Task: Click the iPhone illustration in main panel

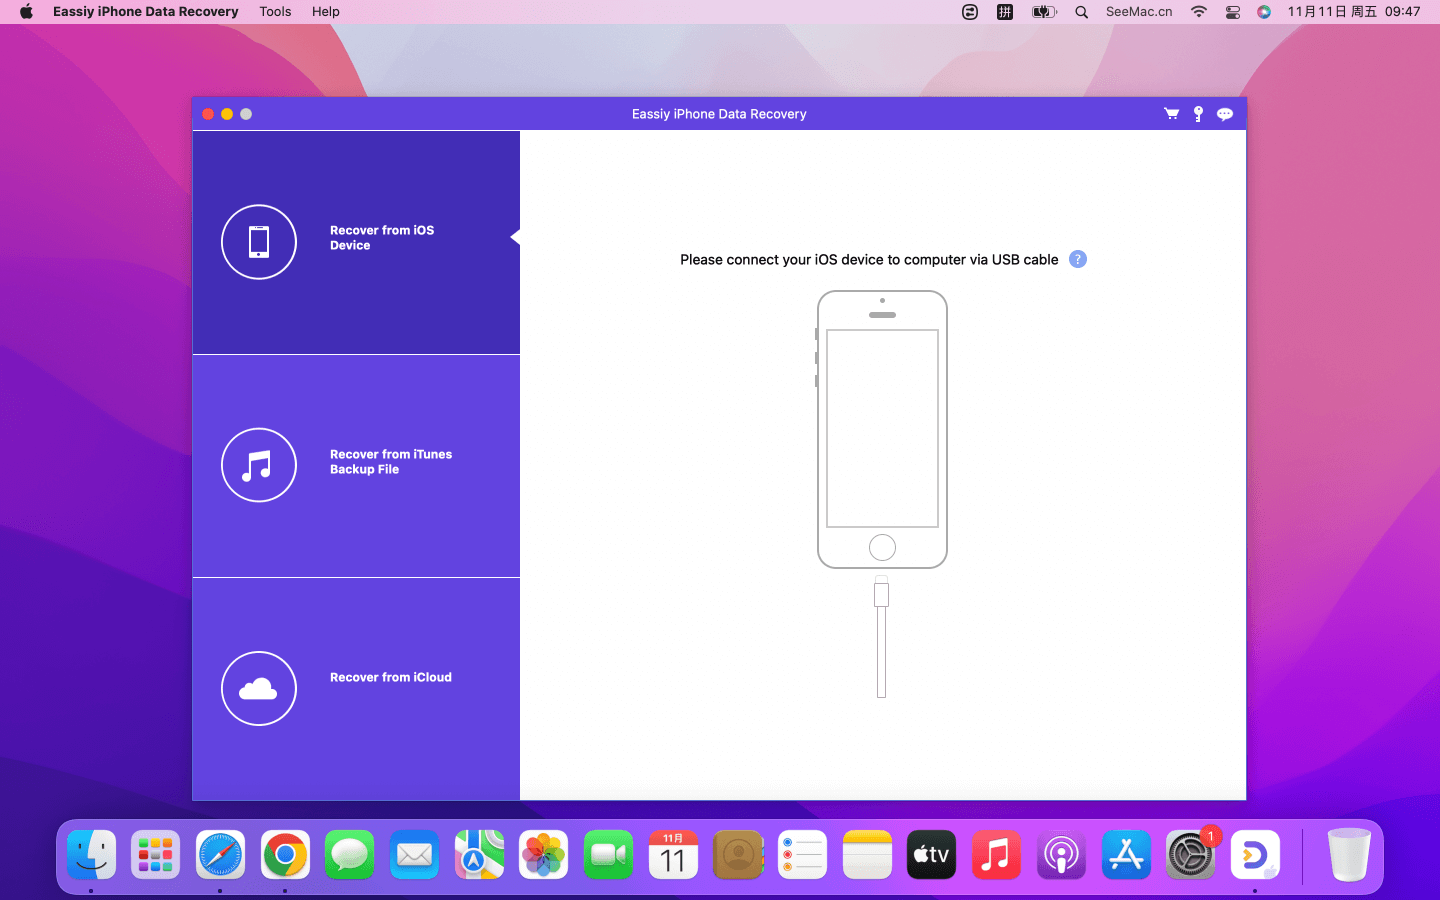Action: coord(882,430)
